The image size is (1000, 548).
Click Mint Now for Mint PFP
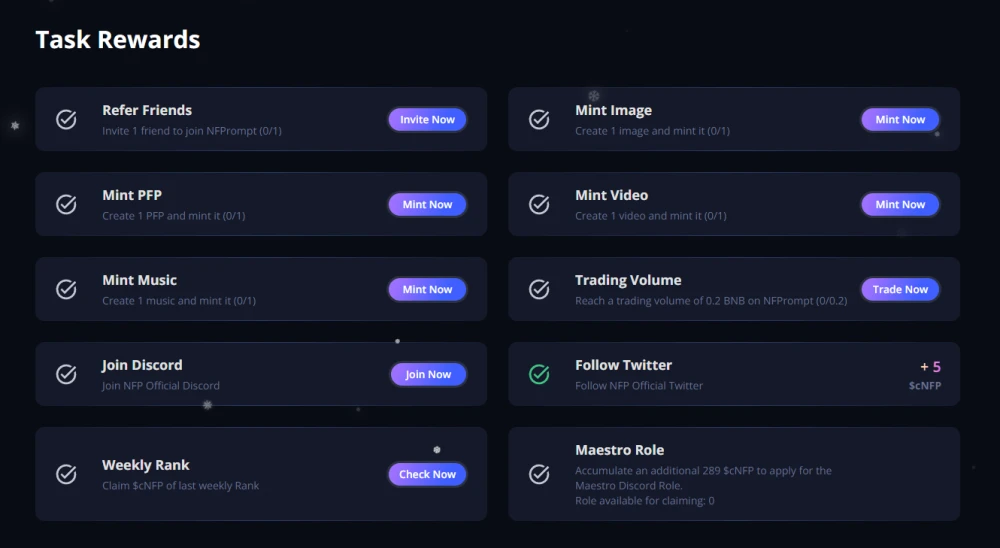click(x=427, y=204)
